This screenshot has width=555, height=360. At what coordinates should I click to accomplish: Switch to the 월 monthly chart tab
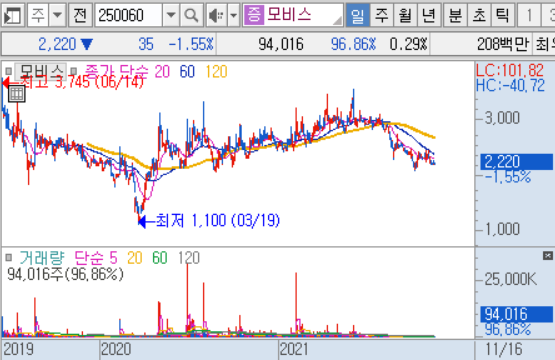click(x=405, y=16)
